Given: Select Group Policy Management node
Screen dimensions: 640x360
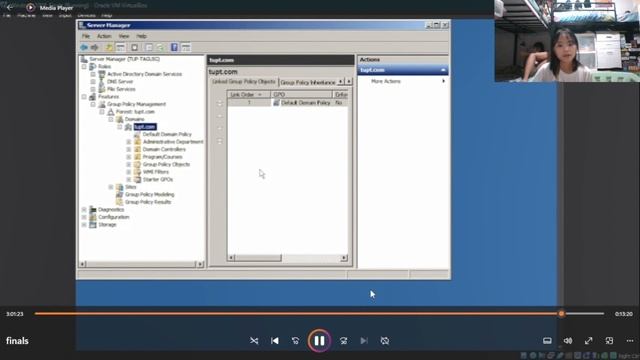Looking at the screenshot, I should tap(136, 104).
